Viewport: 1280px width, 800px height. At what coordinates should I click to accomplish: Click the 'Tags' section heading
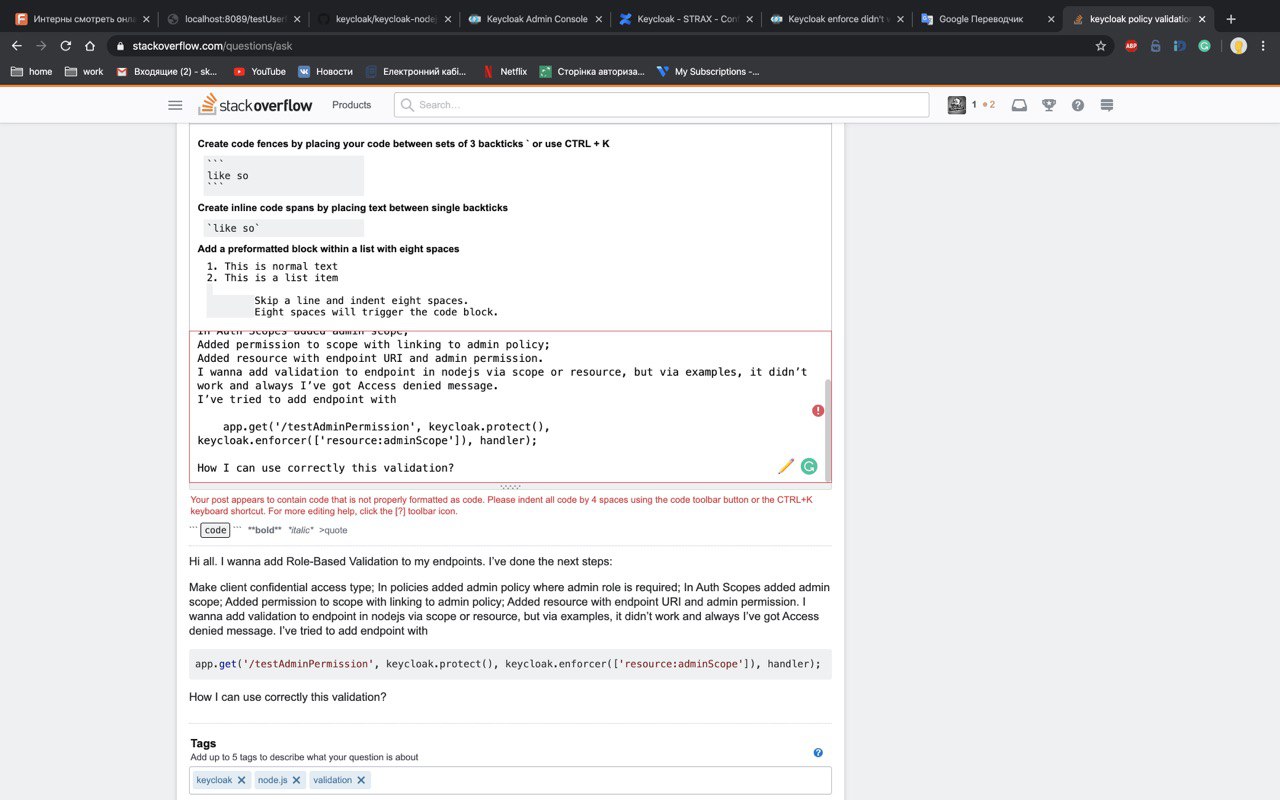(x=203, y=743)
